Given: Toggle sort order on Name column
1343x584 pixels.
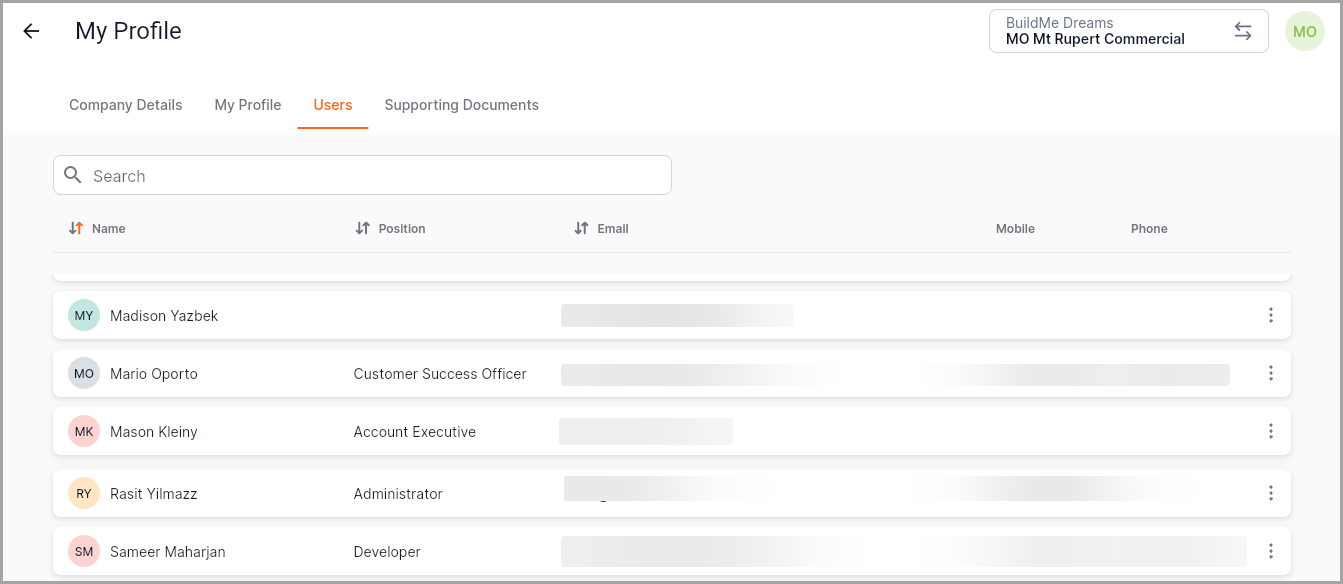Looking at the screenshot, I should [76, 229].
